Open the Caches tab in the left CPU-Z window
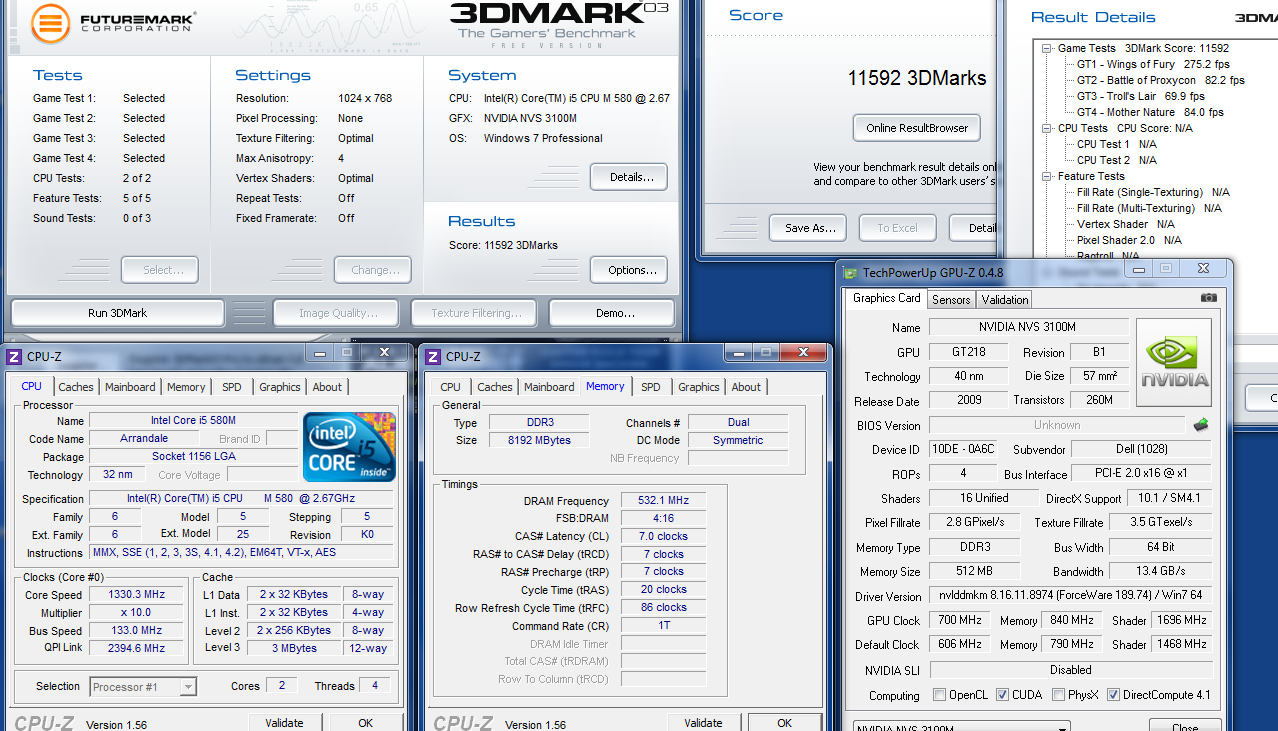 [x=76, y=387]
